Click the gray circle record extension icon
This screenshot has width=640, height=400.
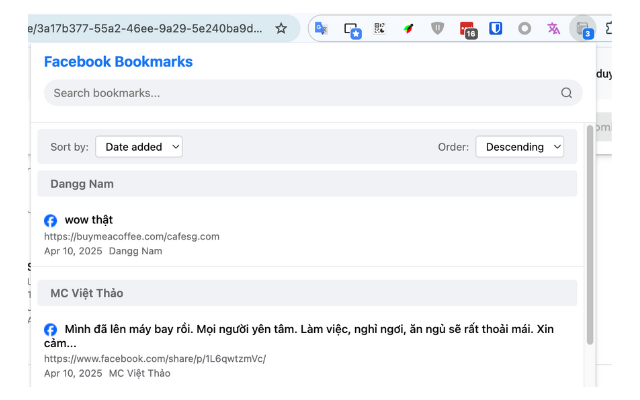(x=524, y=29)
